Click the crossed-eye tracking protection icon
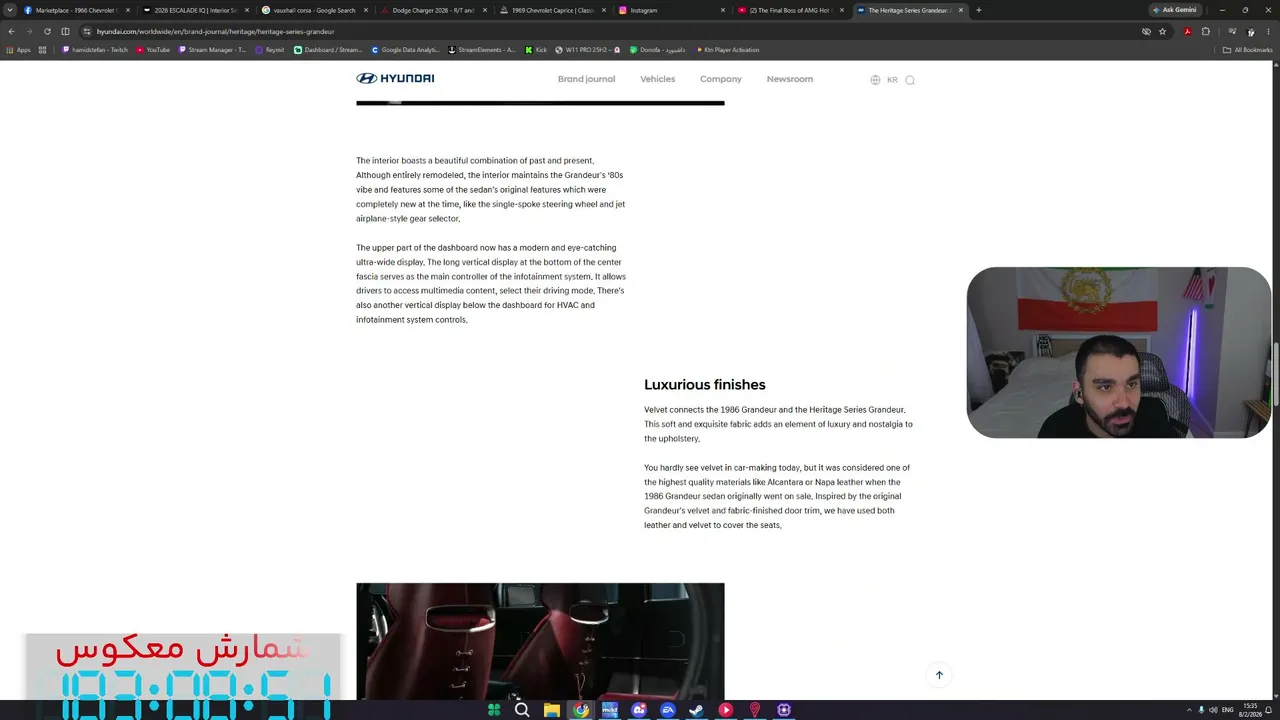The image size is (1280, 720). [1146, 31]
